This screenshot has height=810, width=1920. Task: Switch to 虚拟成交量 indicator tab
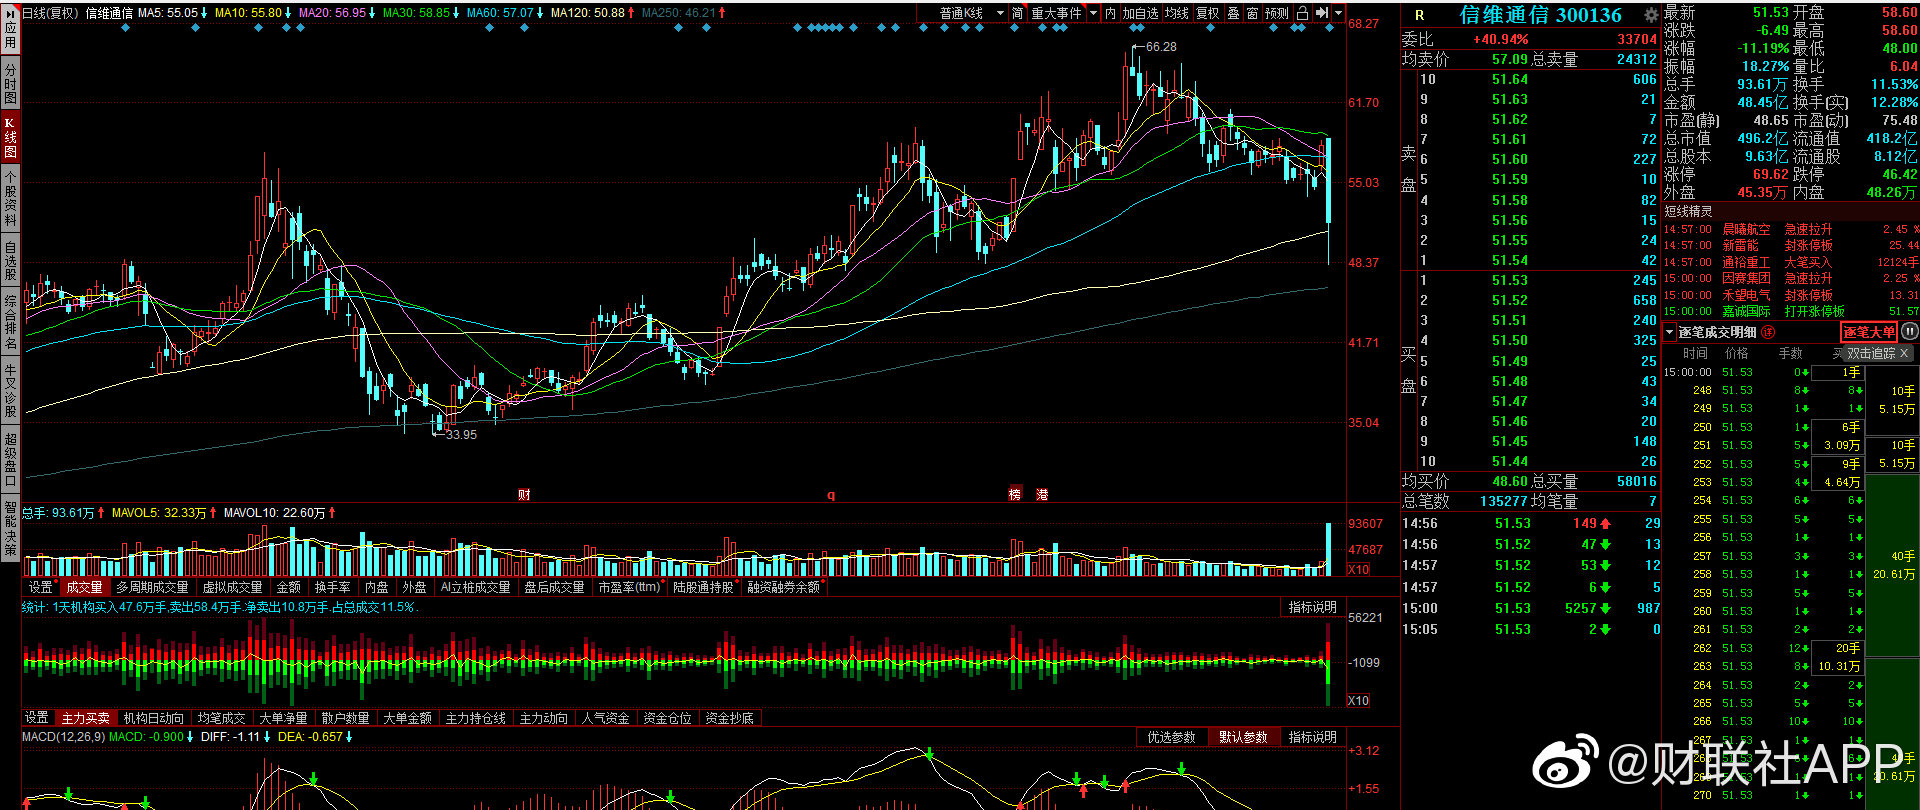(x=232, y=587)
